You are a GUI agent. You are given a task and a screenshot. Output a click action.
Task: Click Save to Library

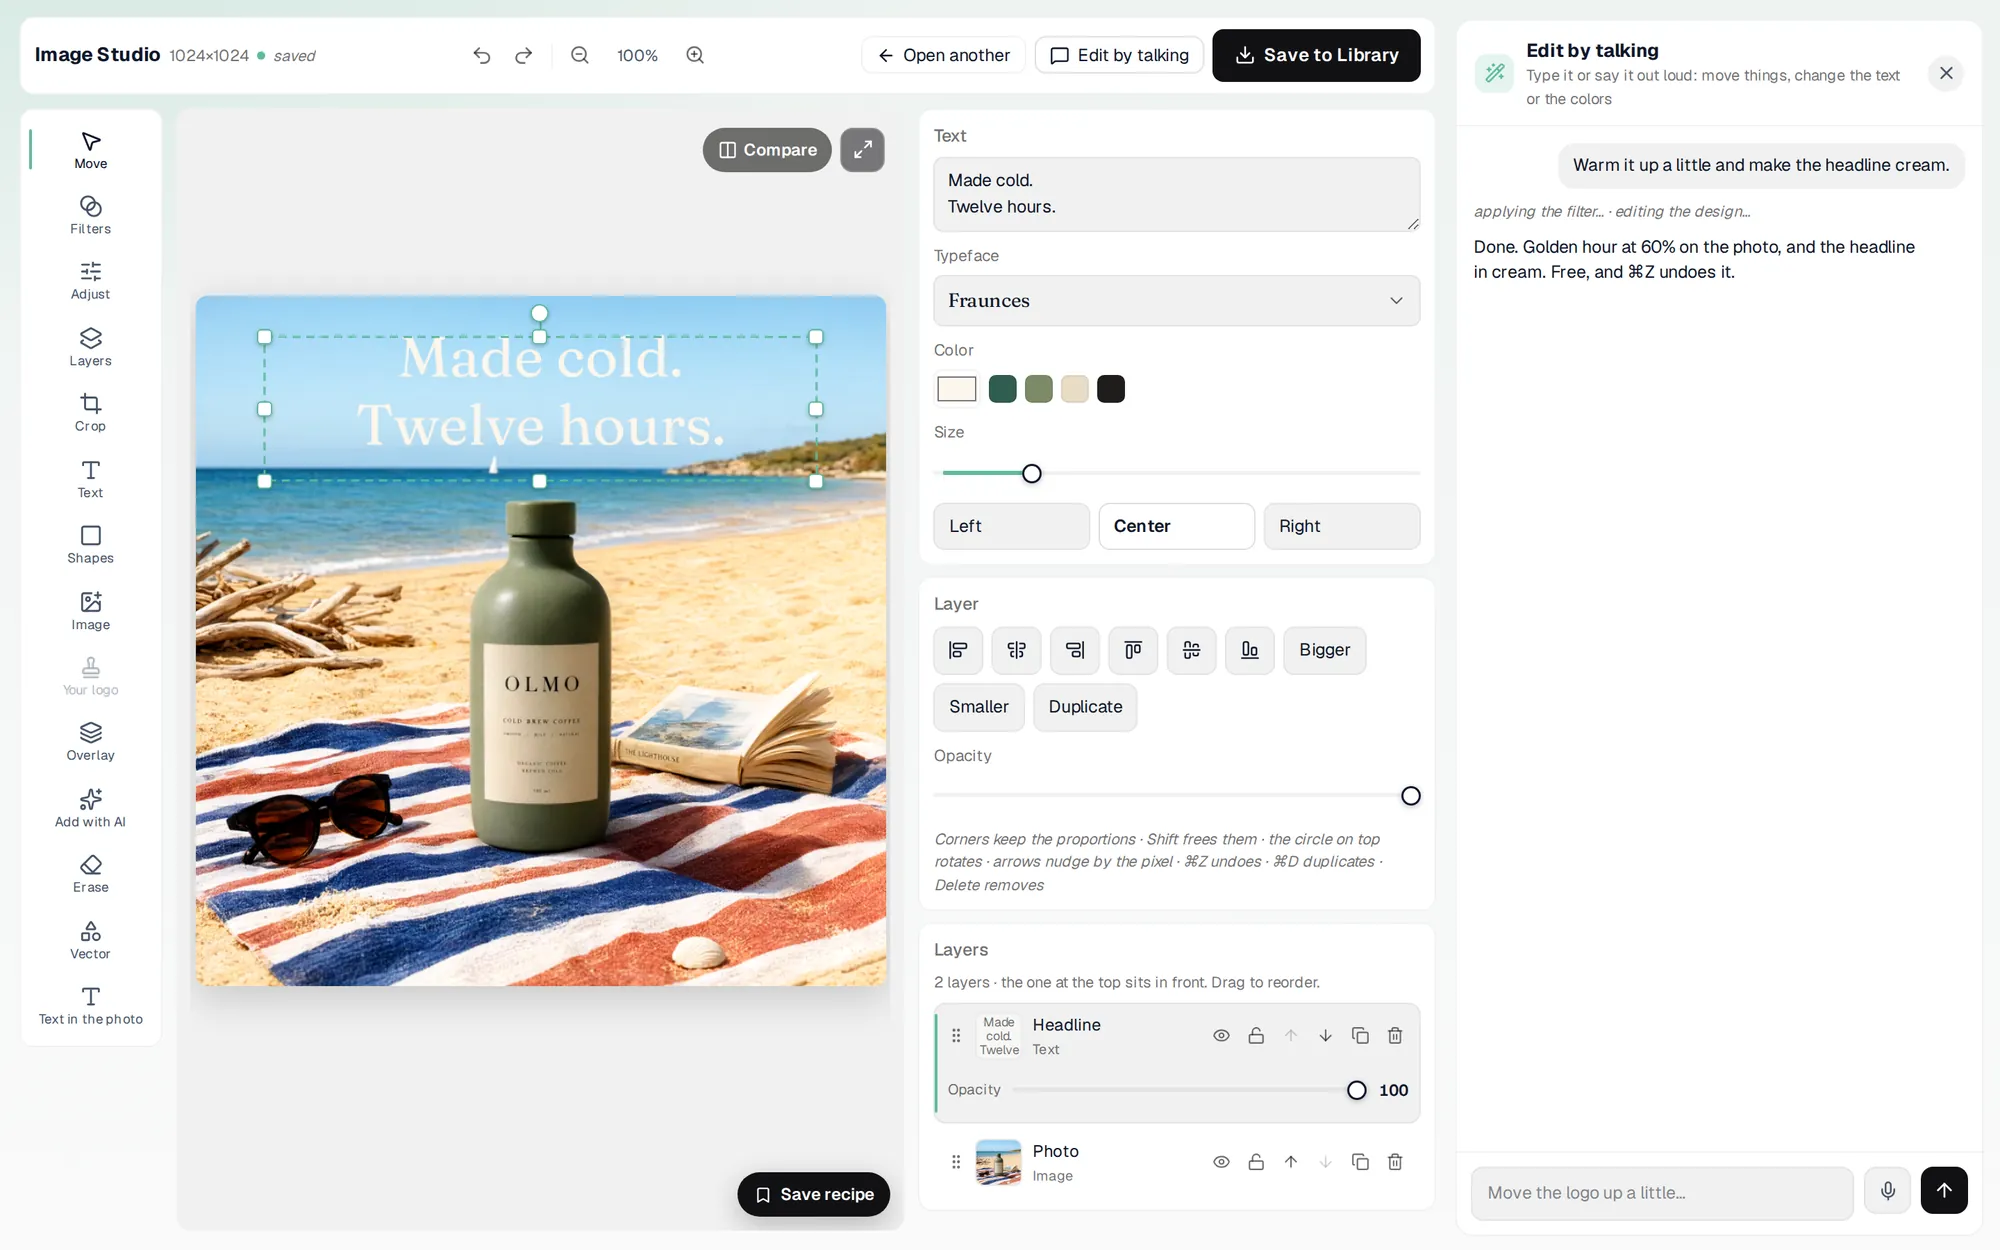(x=1316, y=55)
